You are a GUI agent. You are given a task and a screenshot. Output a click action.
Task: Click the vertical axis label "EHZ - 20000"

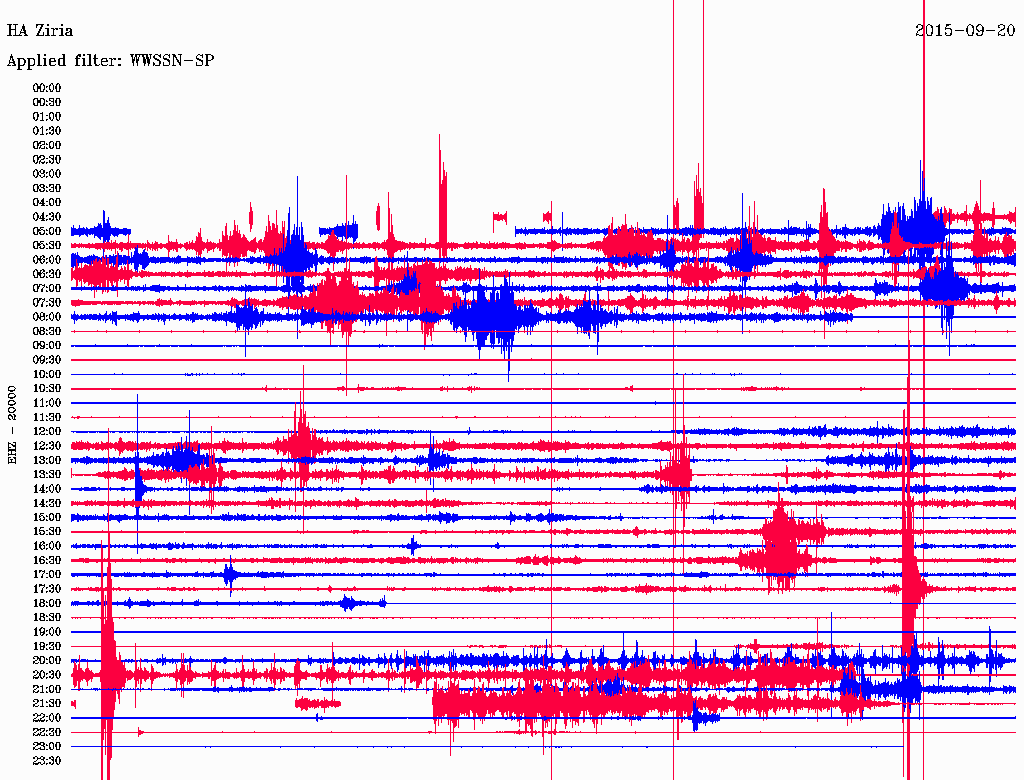point(12,425)
